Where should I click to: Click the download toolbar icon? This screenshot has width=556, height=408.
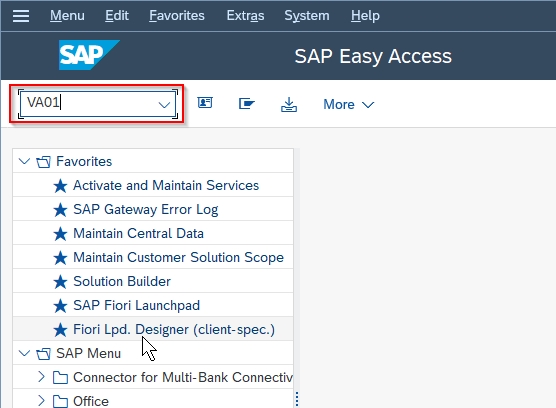289,104
